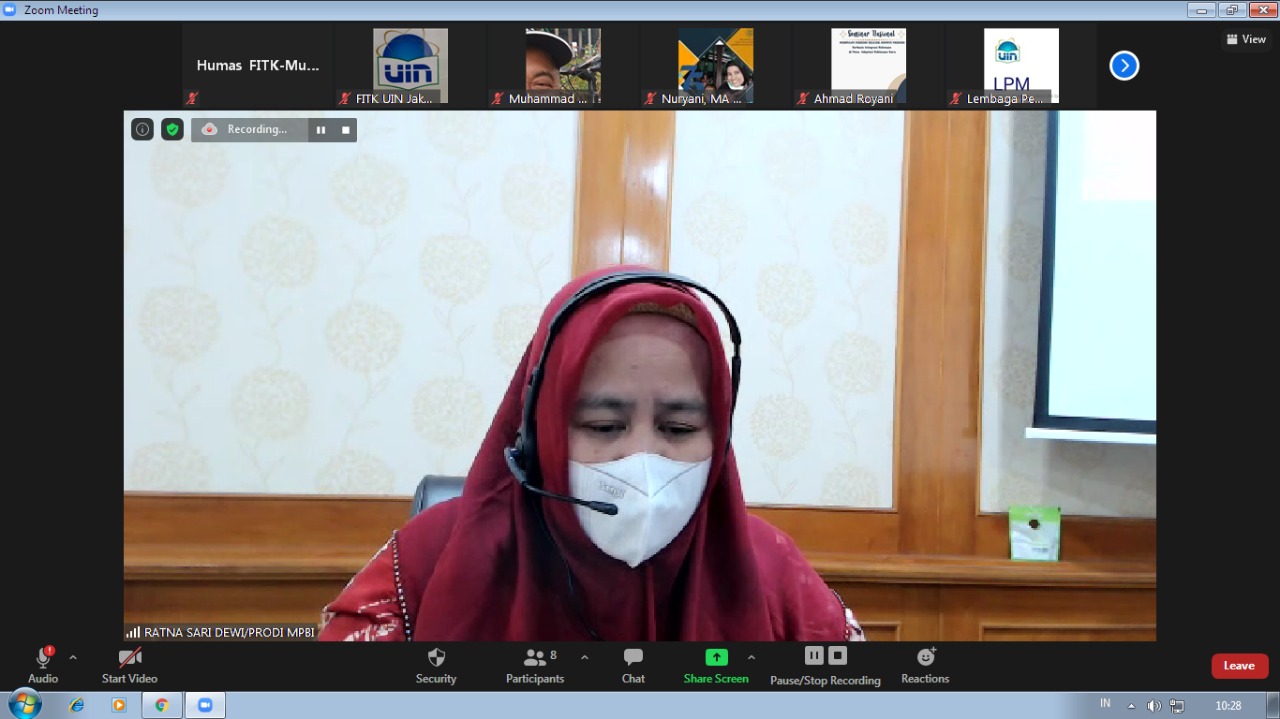Expand the arrow next to Participants

(x=584, y=657)
